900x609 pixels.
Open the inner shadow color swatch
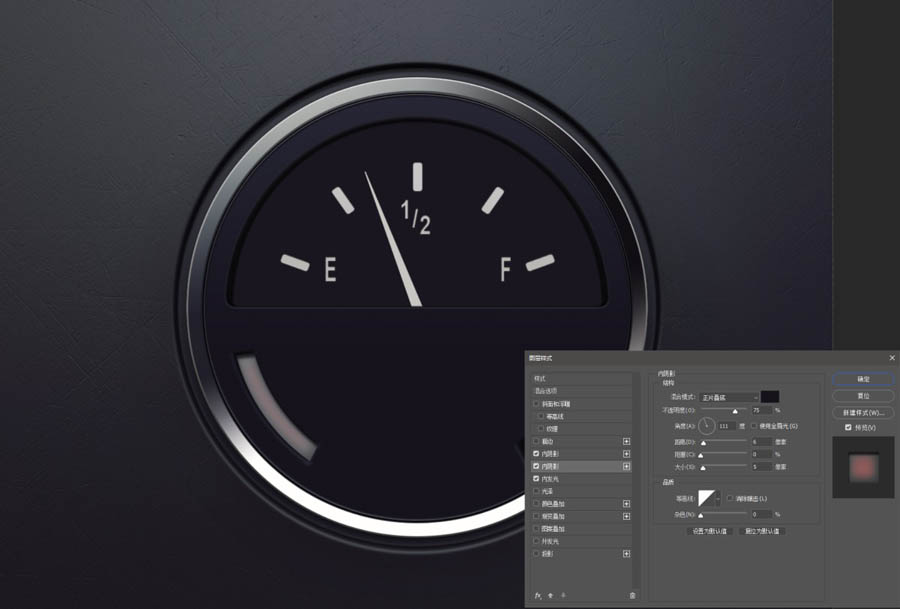(770, 397)
